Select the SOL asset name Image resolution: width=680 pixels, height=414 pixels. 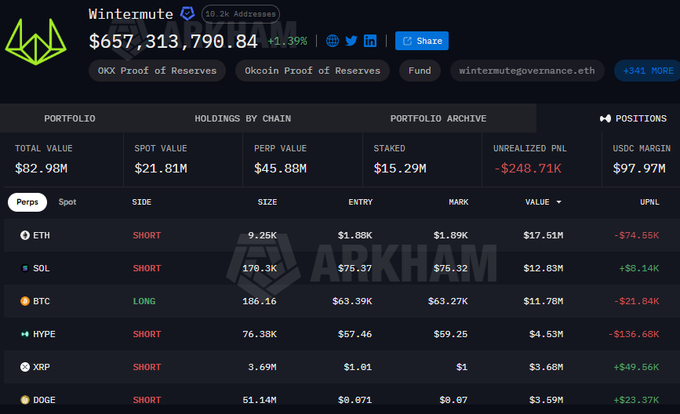pyautogui.click(x=41, y=268)
